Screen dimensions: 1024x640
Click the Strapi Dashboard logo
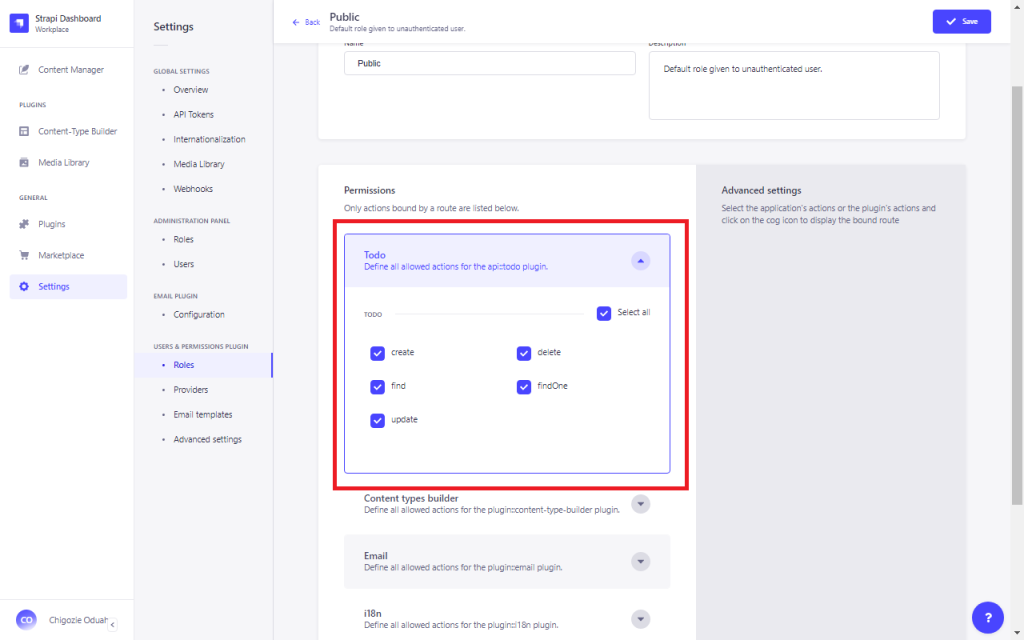click(19, 21)
